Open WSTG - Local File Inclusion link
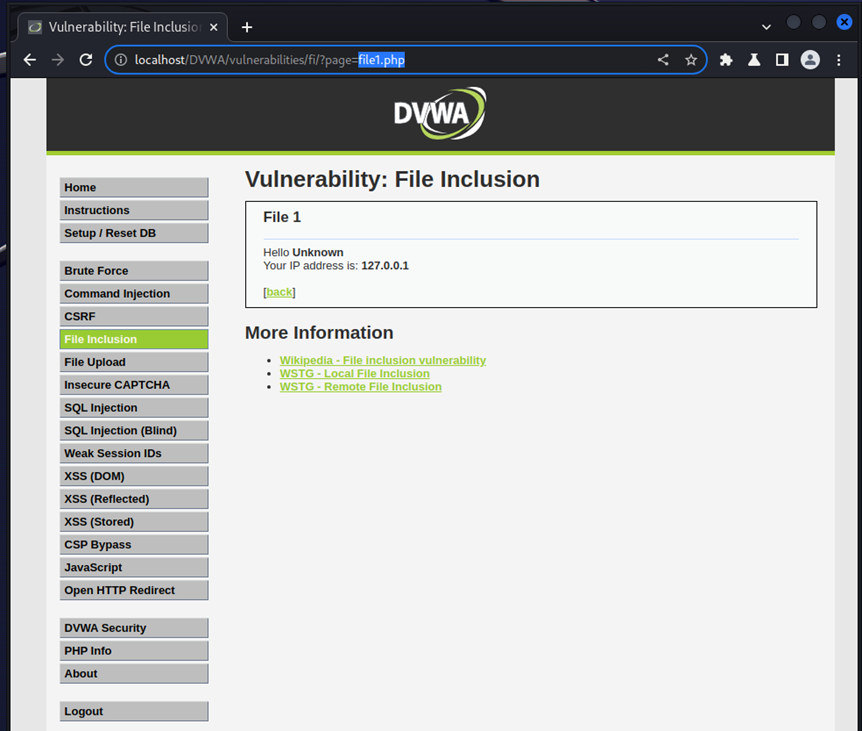The image size is (862, 731). pyautogui.click(x=355, y=374)
